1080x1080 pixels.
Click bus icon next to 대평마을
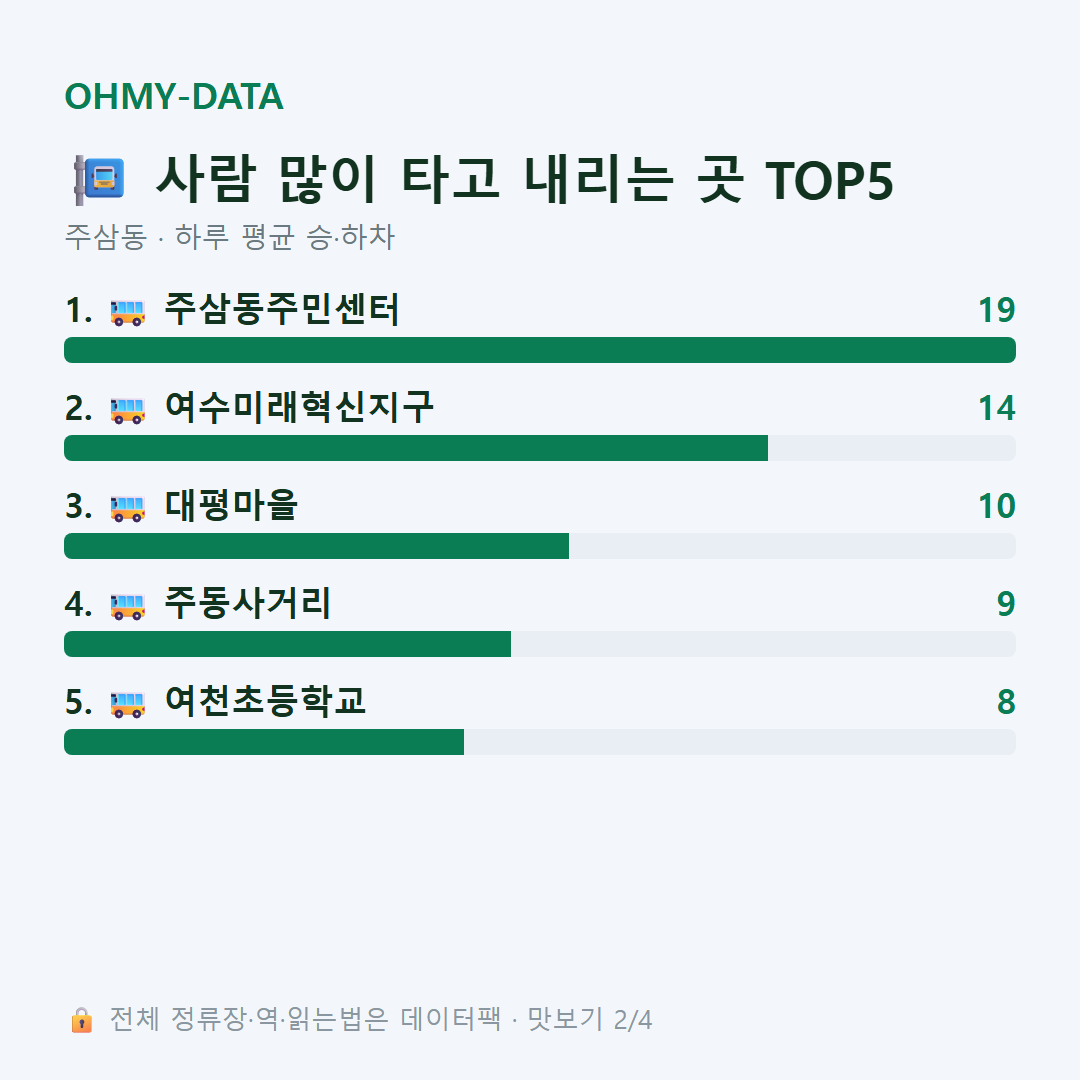coord(127,508)
